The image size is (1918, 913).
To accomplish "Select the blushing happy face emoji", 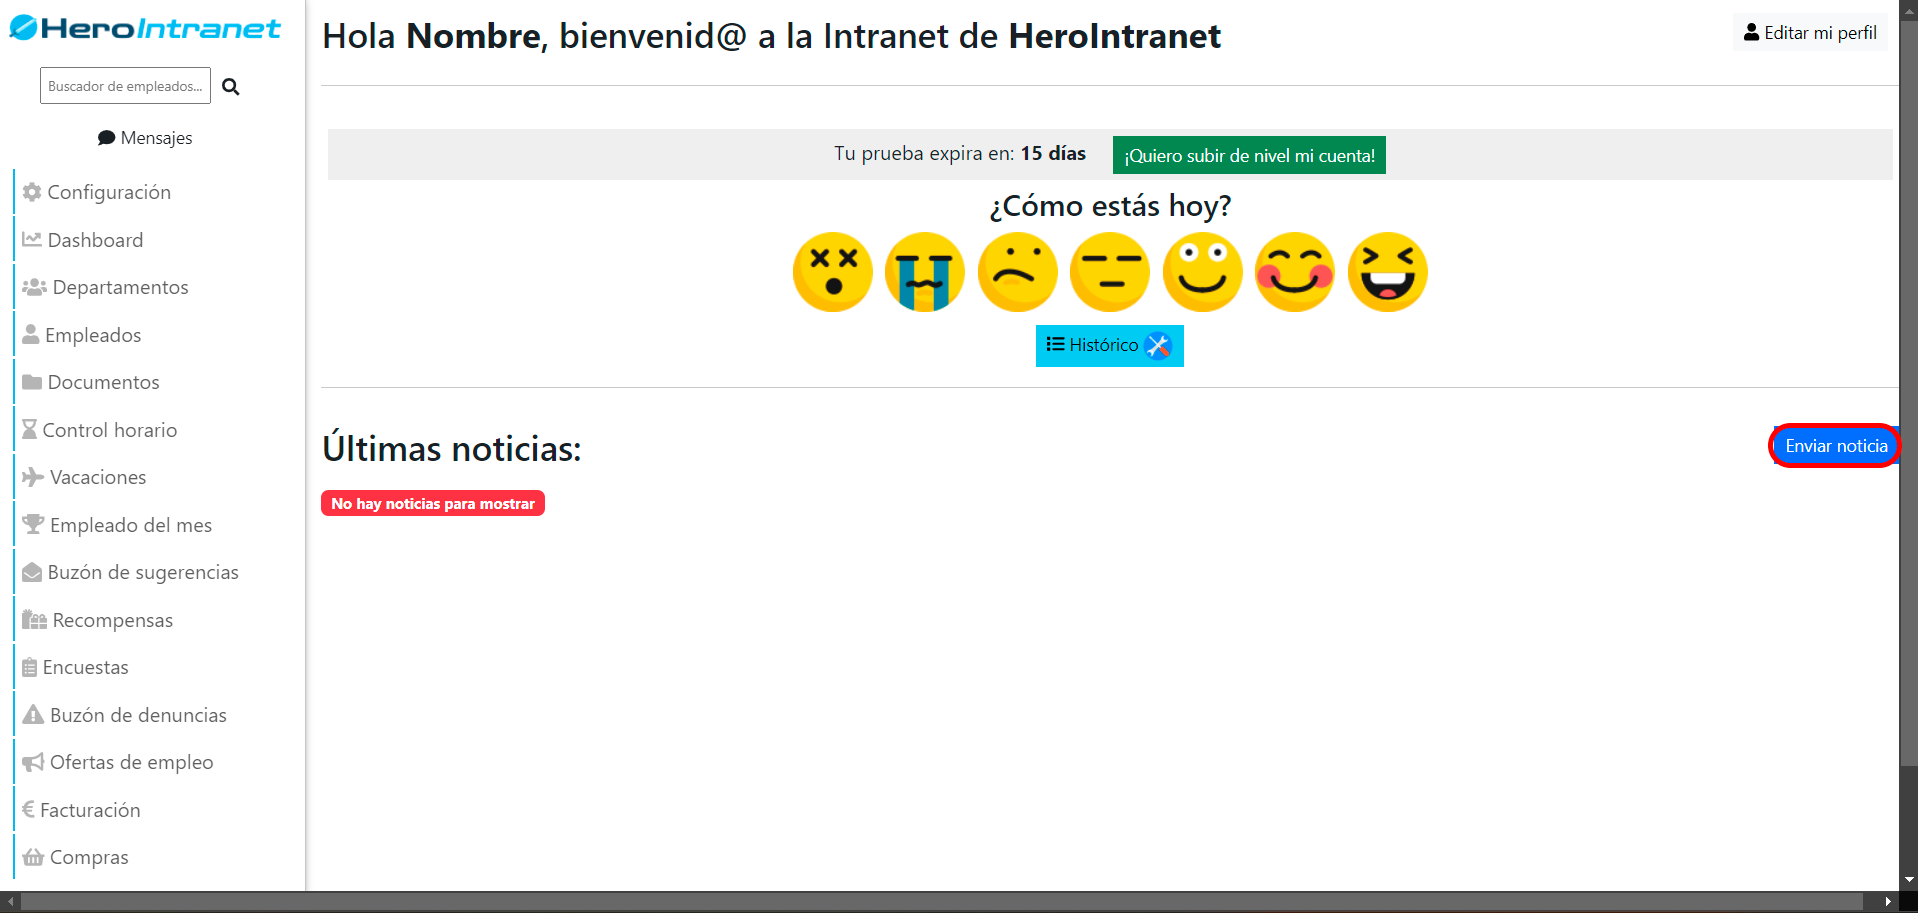I will [1295, 272].
